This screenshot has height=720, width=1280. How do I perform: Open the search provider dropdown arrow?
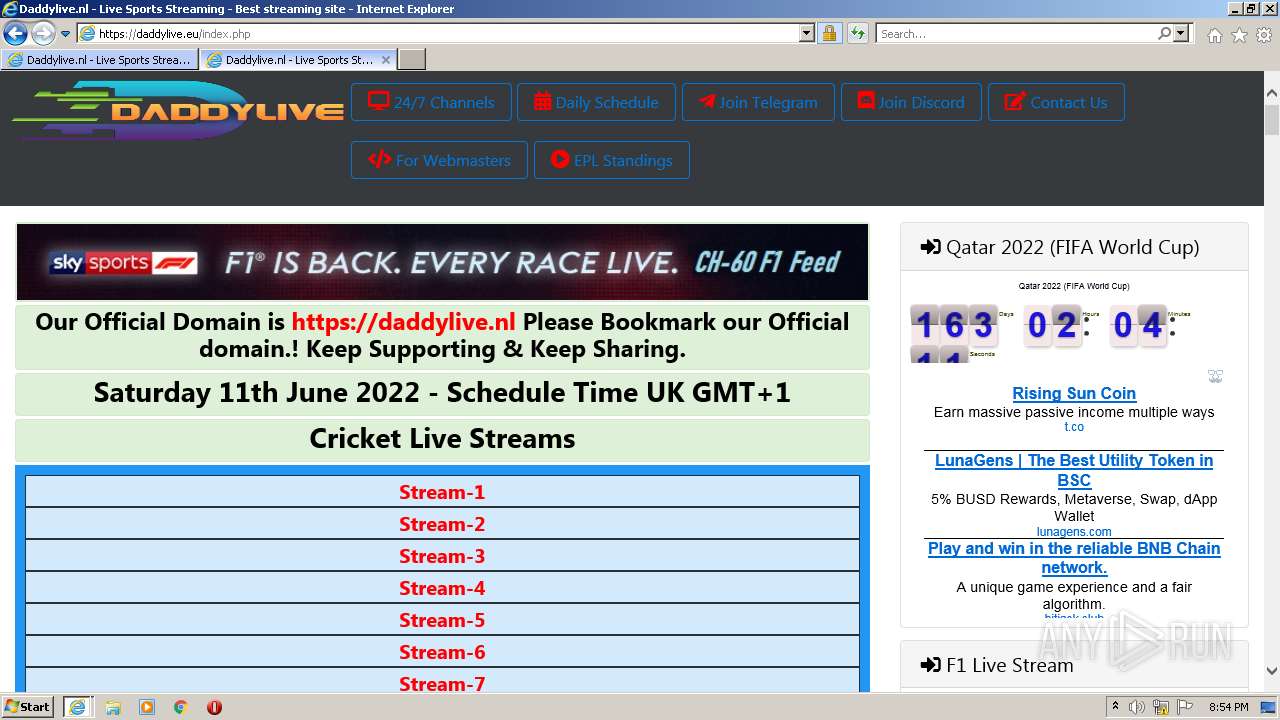click(x=1181, y=33)
